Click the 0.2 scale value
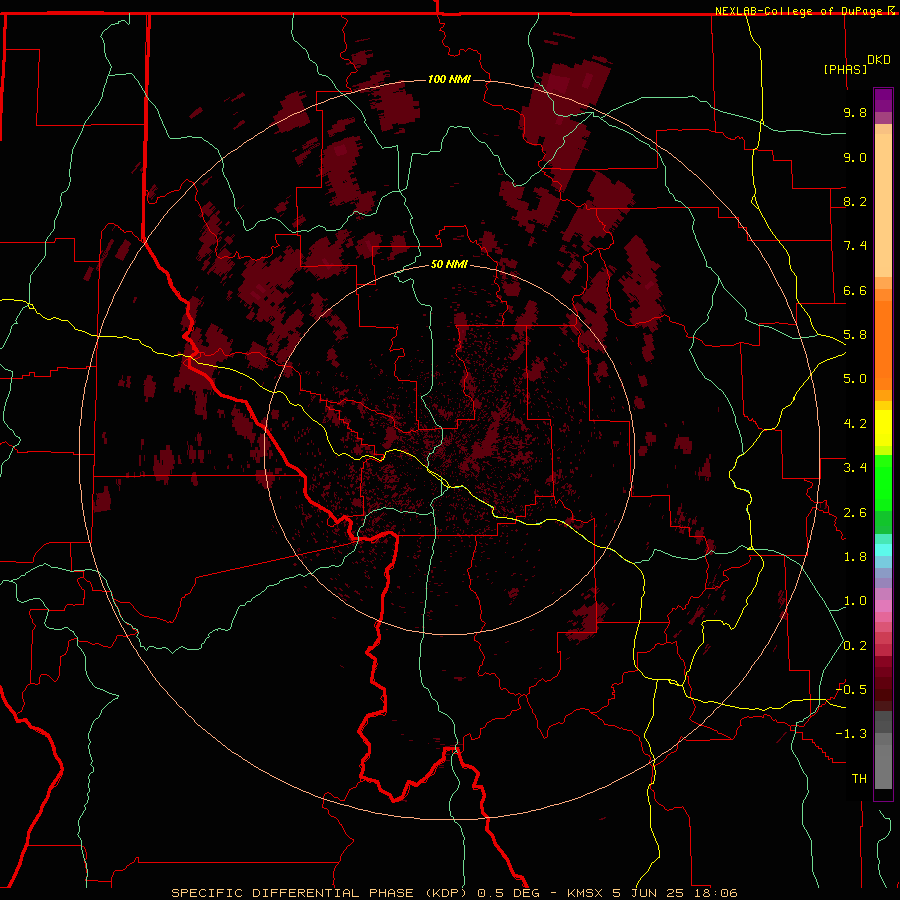This screenshot has width=900, height=900. click(855, 646)
